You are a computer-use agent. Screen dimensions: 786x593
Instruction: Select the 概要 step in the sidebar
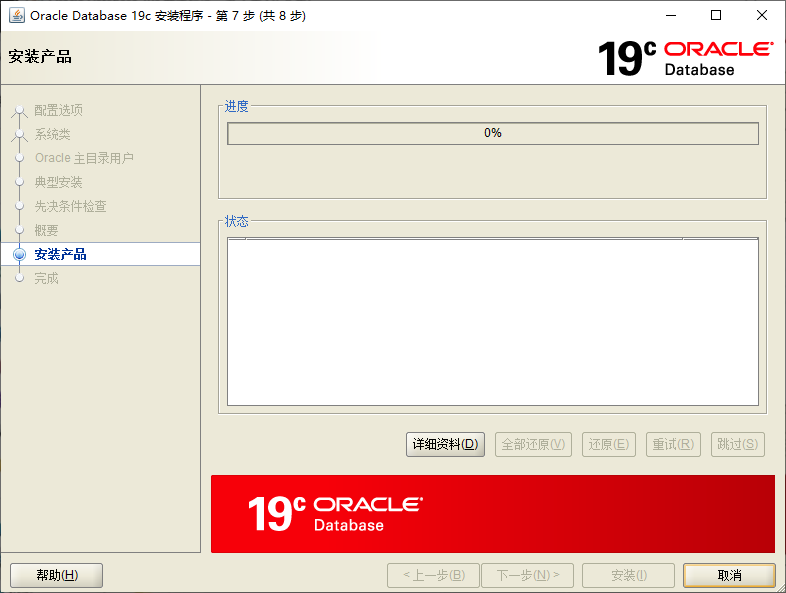click(x=46, y=230)
